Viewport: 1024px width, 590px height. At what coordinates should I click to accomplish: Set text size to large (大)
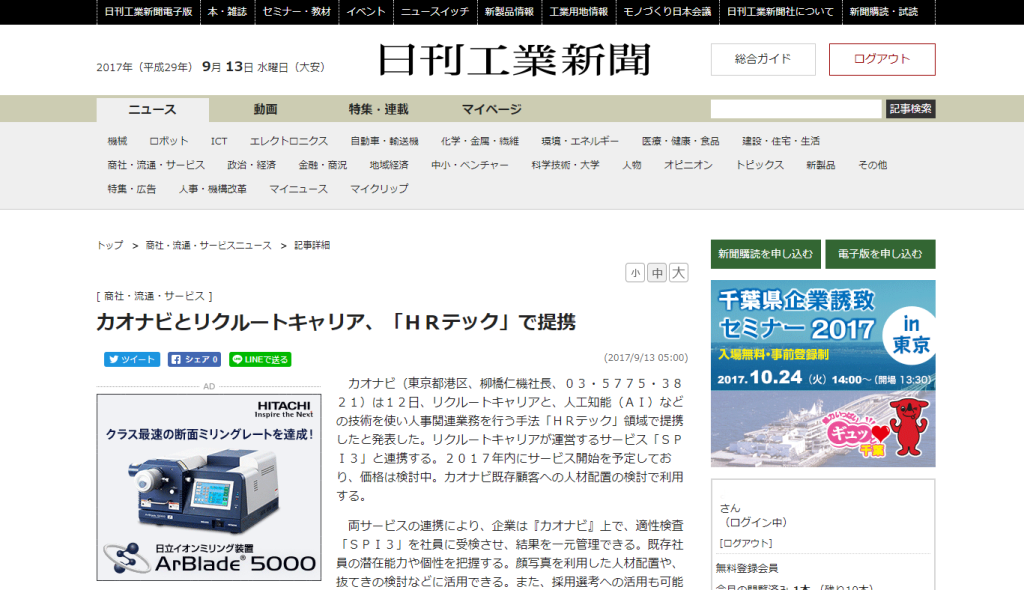coord(679,272)
